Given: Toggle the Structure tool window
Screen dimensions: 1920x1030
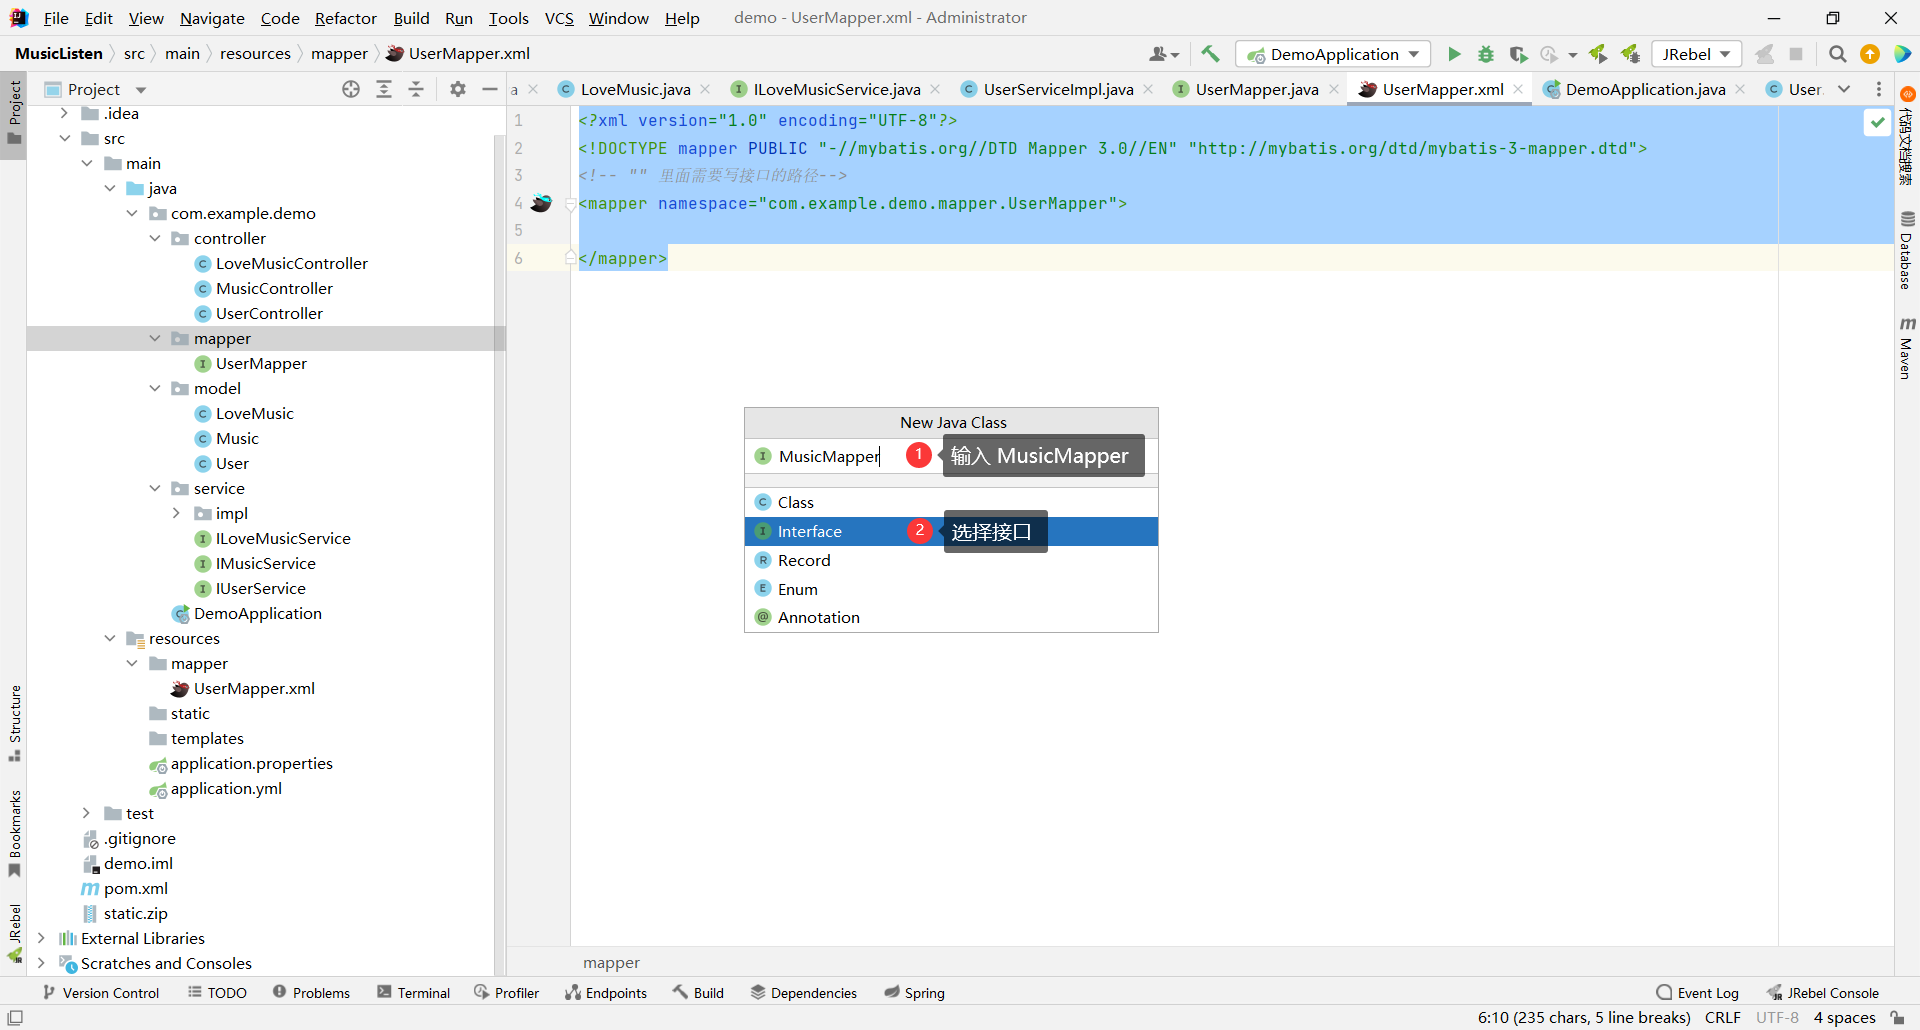Looking at the screenshot, I should [14, 720].
